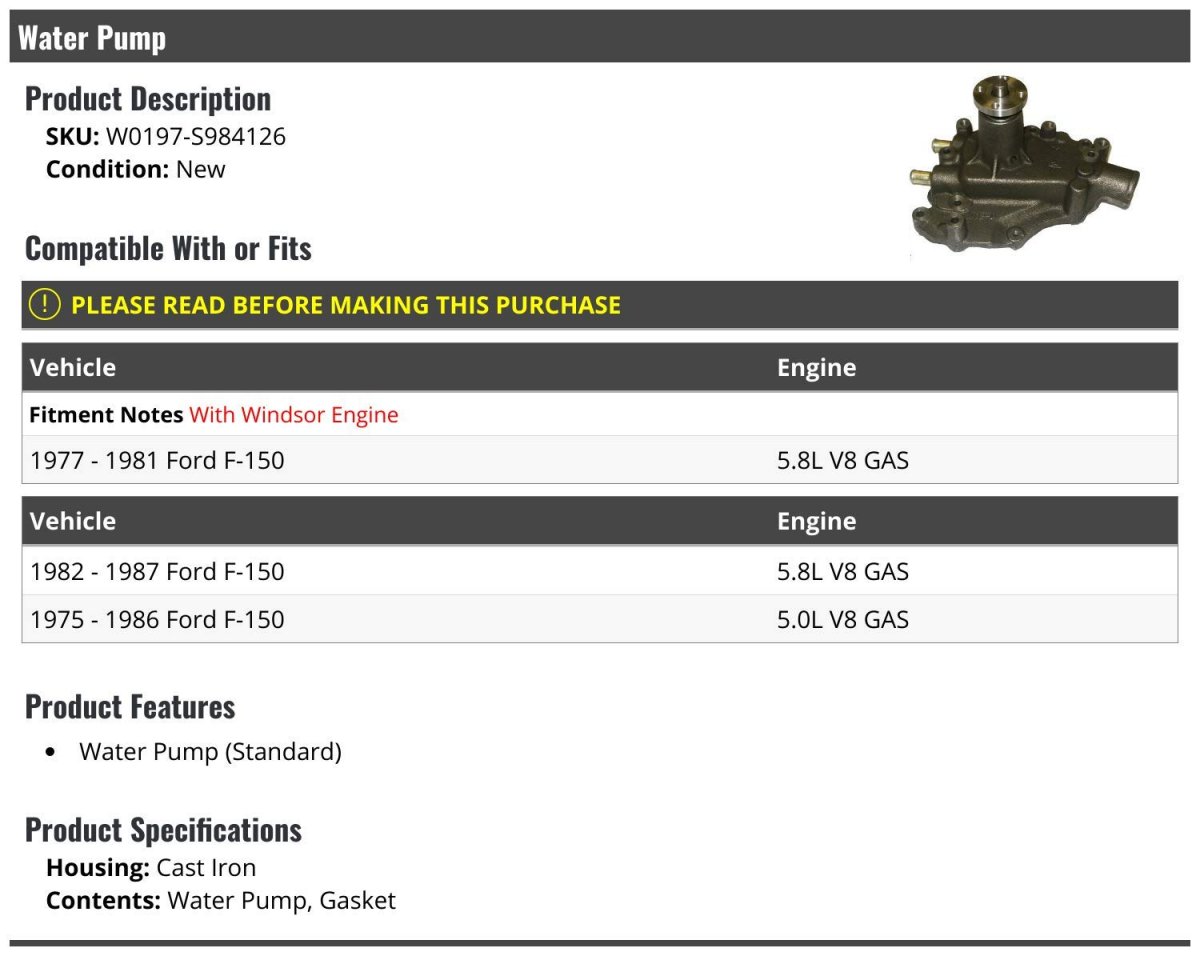Open the water pump product image

point(1025,167)
